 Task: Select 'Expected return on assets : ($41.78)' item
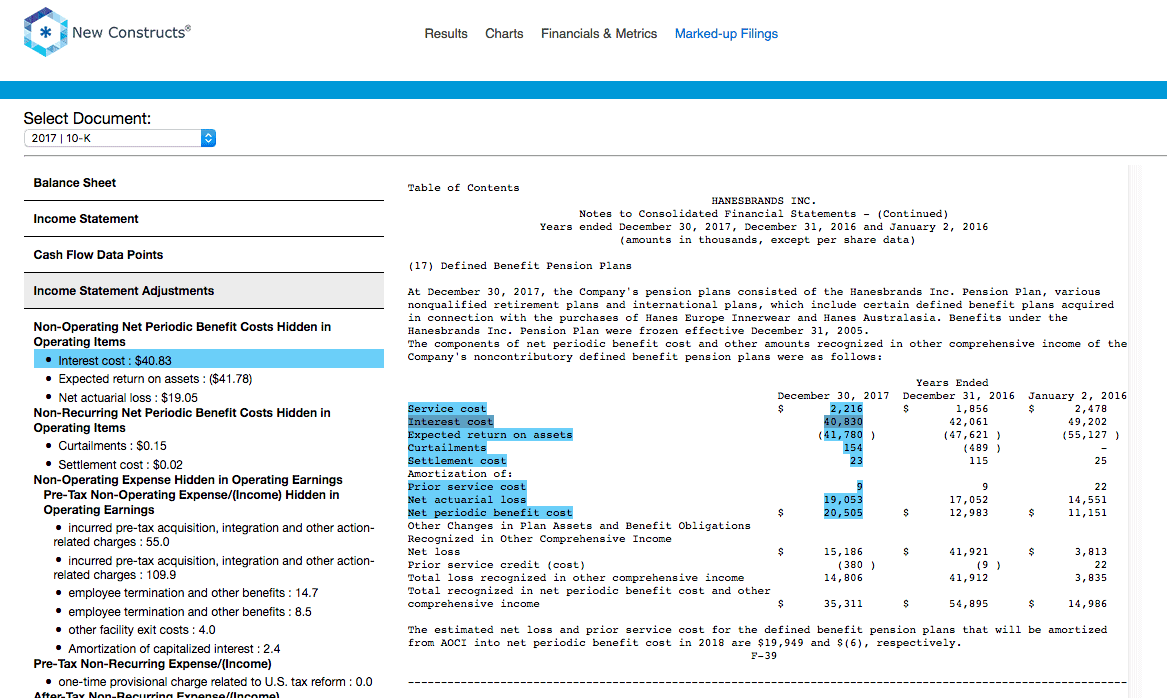pos(155,379)
